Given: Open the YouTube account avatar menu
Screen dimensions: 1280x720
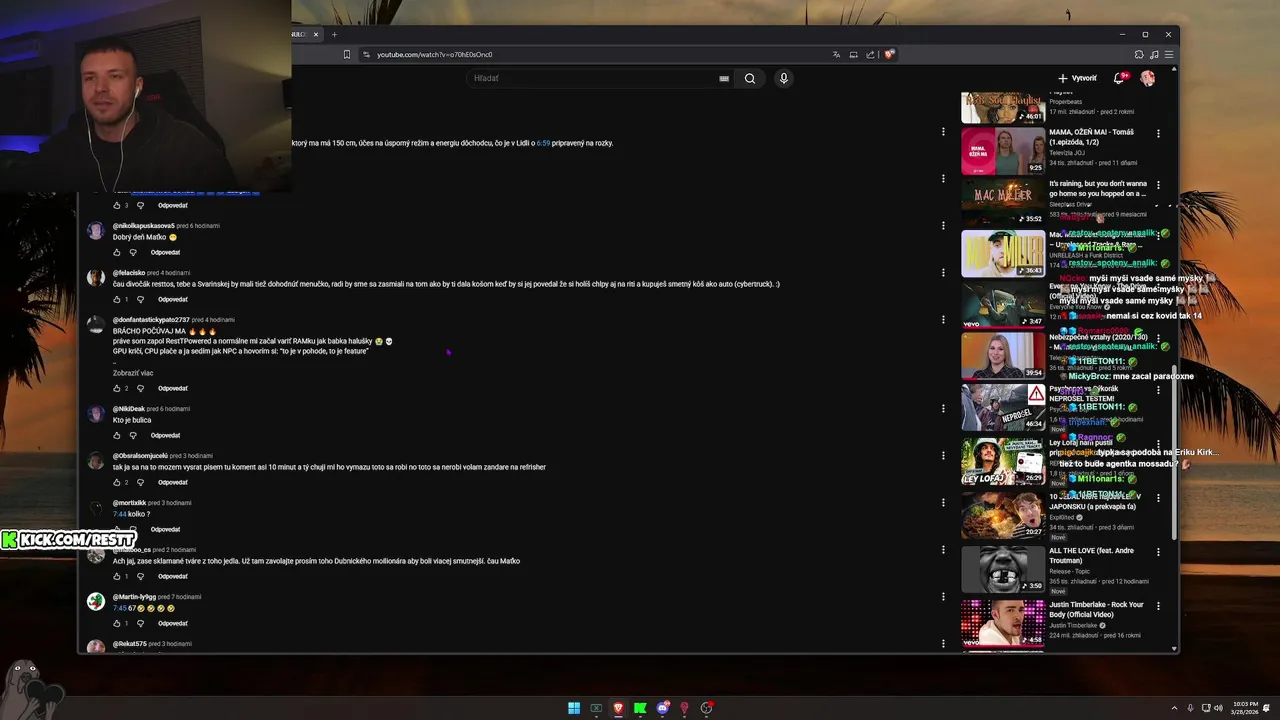Looking at the screenshot, I should 1148,78.
